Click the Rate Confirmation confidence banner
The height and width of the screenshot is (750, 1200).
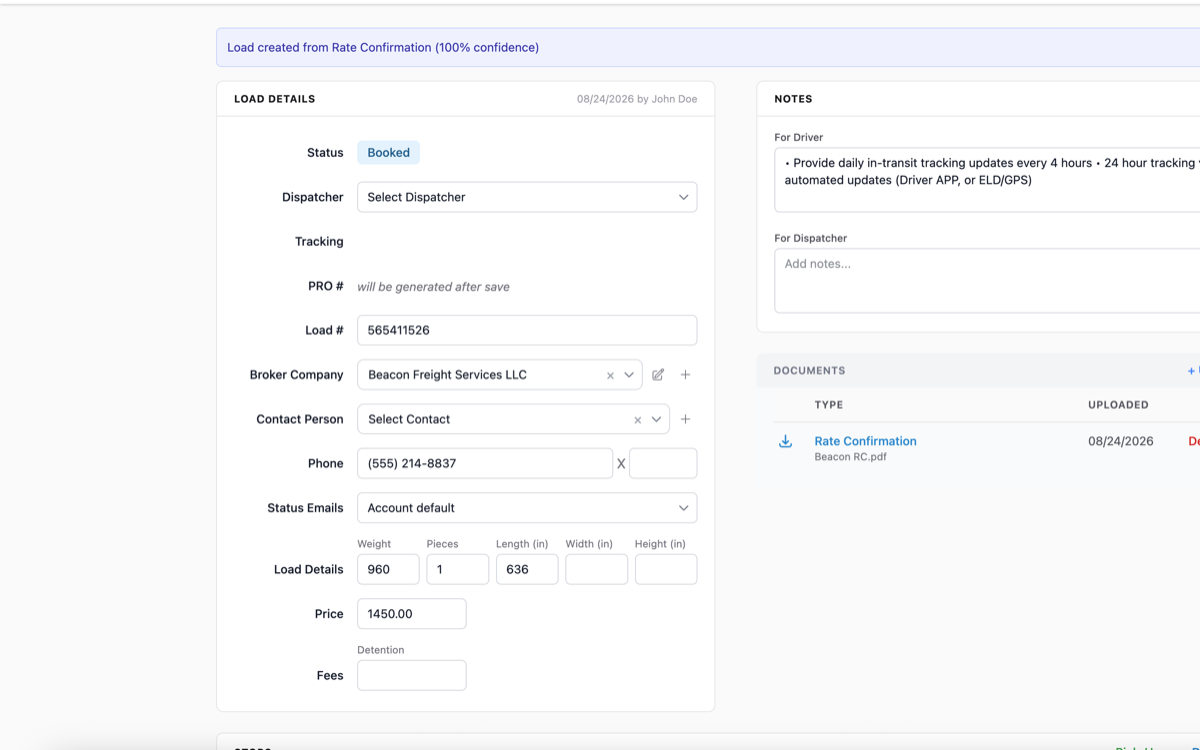coord(708,47)
